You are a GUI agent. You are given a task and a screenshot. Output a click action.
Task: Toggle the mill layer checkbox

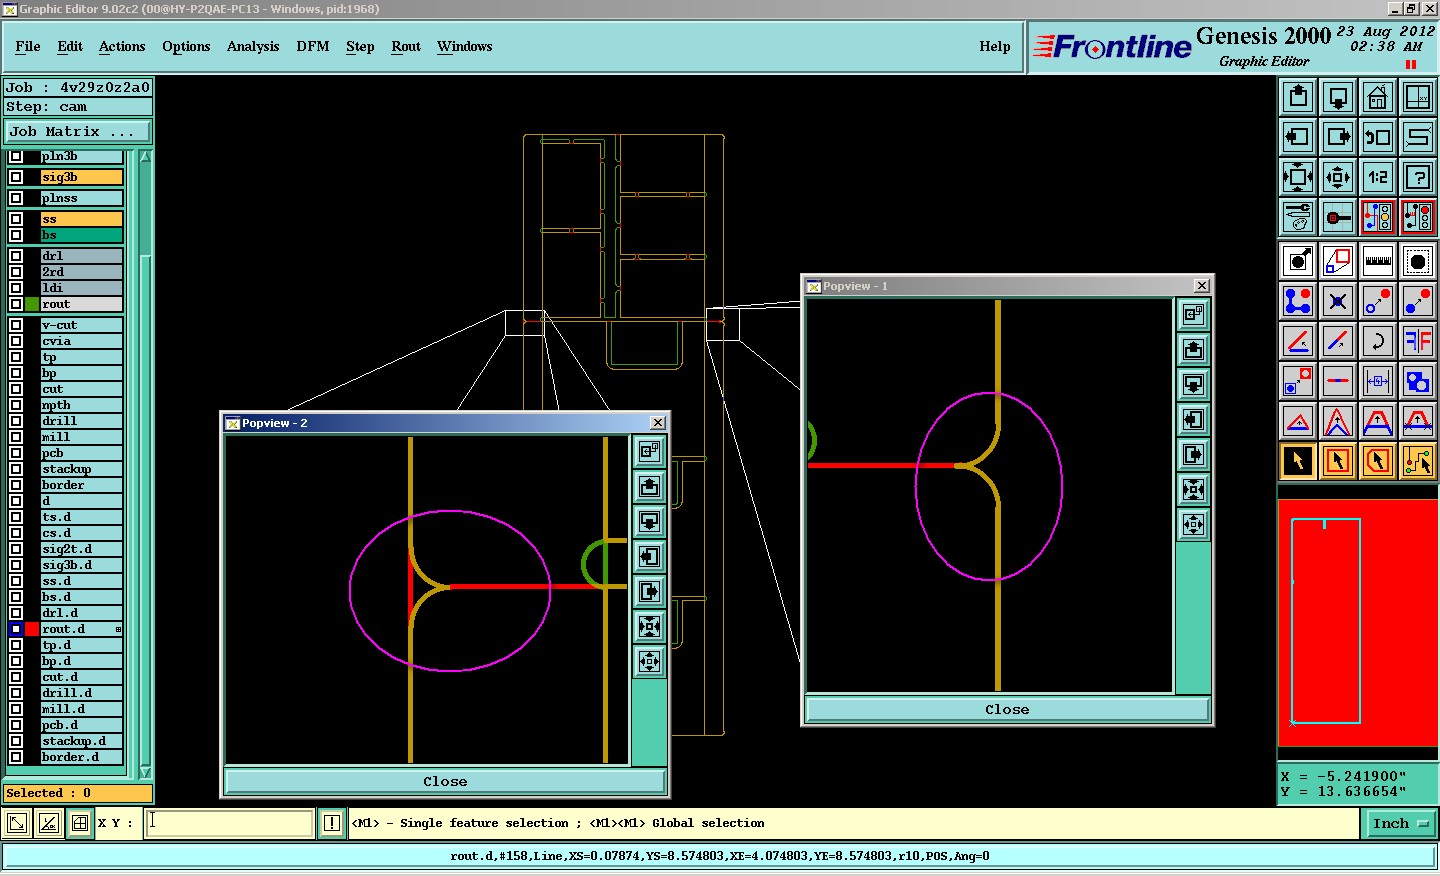point(16,437)
